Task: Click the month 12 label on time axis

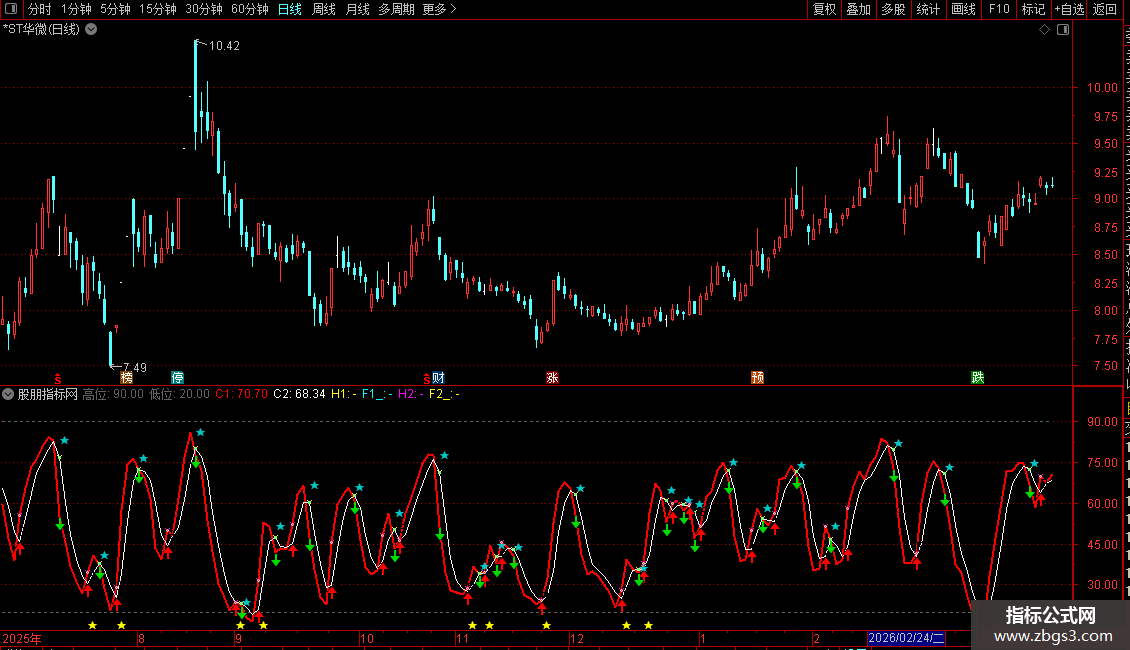Action: pyautogui.click(x=577, y=638)
